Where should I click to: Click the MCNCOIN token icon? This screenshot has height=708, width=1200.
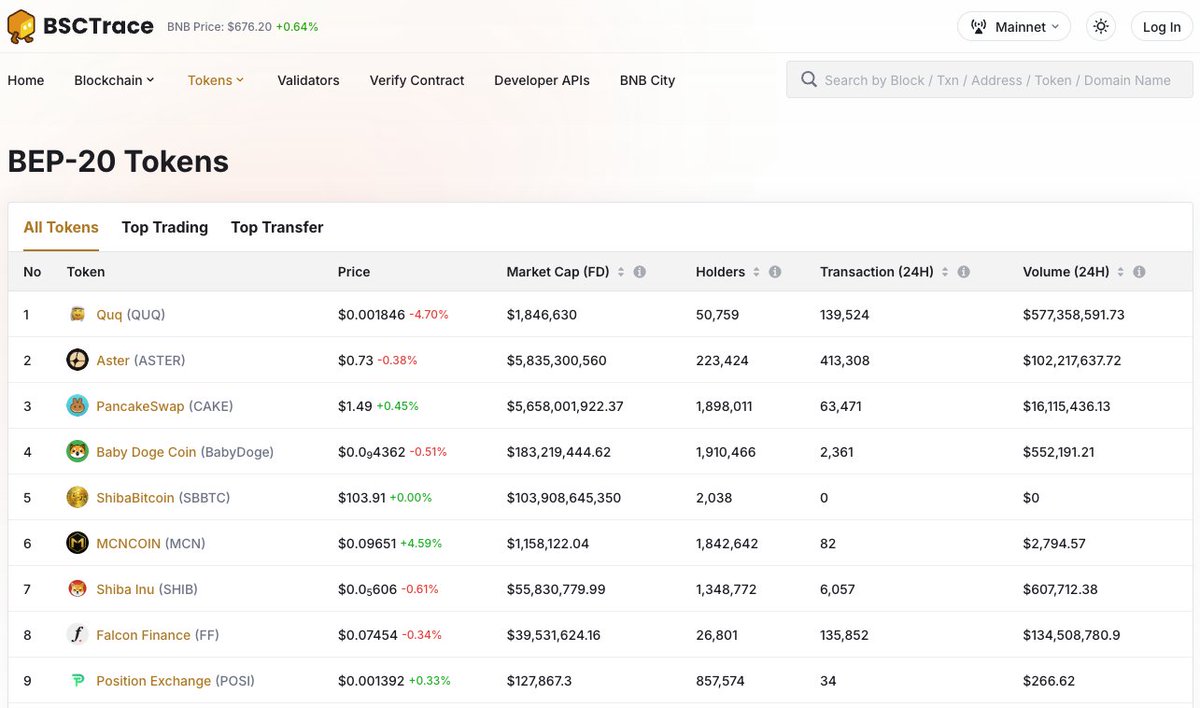[x=77, y=543]
